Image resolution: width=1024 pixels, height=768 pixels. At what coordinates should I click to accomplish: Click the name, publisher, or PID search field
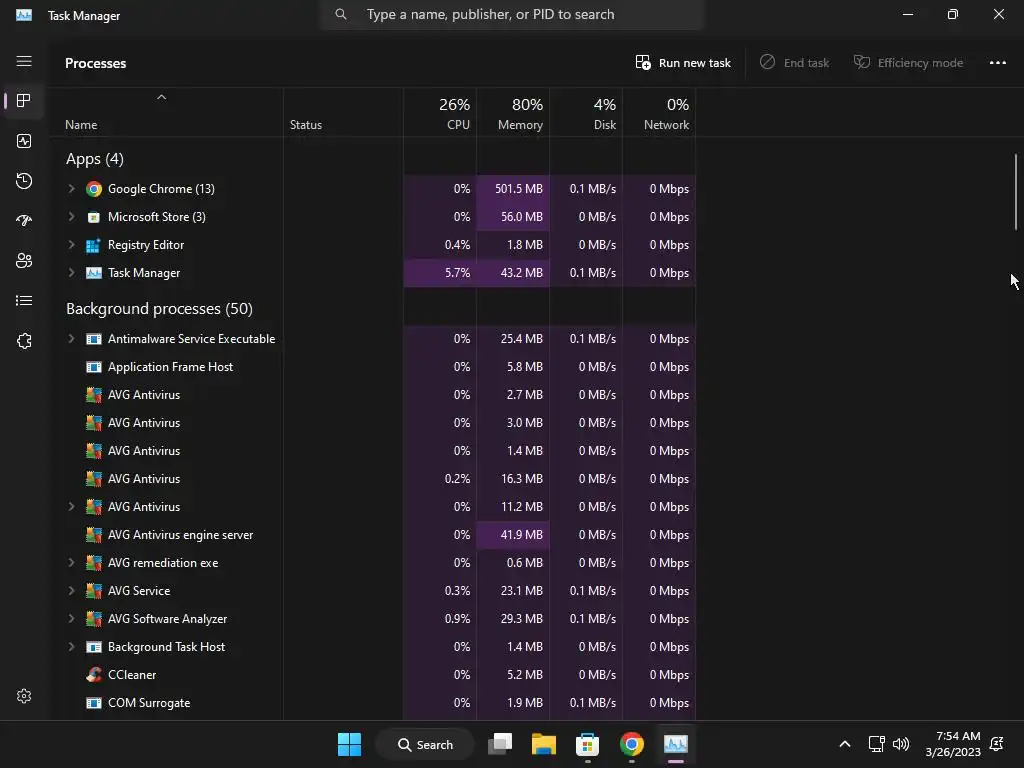(511, 14)
